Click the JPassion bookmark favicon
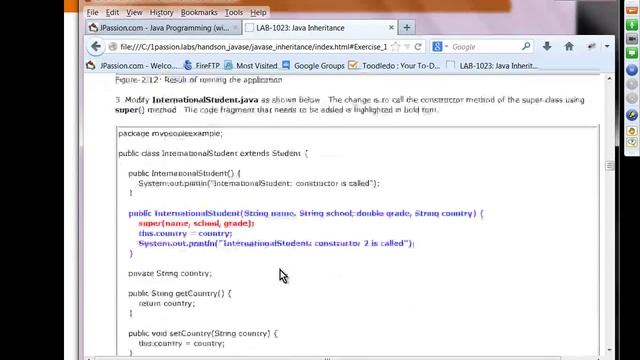 (x=91, y=65)
